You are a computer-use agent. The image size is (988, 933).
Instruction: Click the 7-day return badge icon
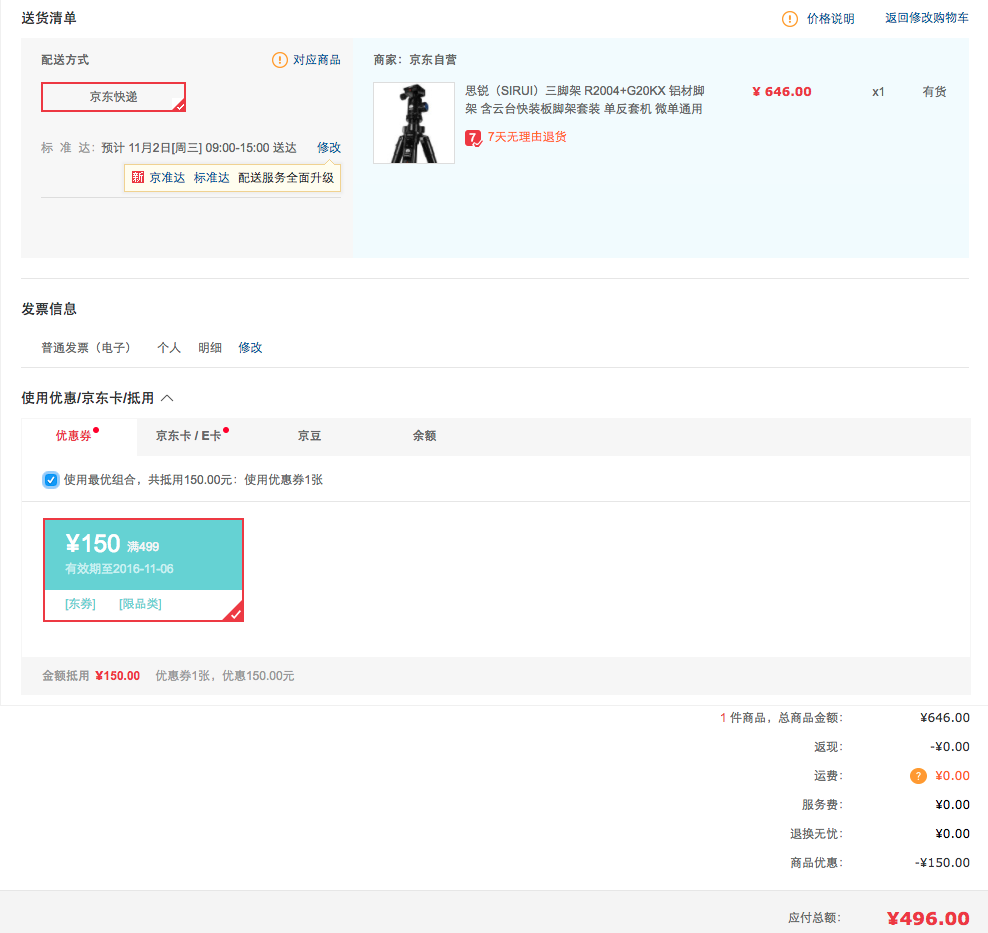[x=473, y=138]
